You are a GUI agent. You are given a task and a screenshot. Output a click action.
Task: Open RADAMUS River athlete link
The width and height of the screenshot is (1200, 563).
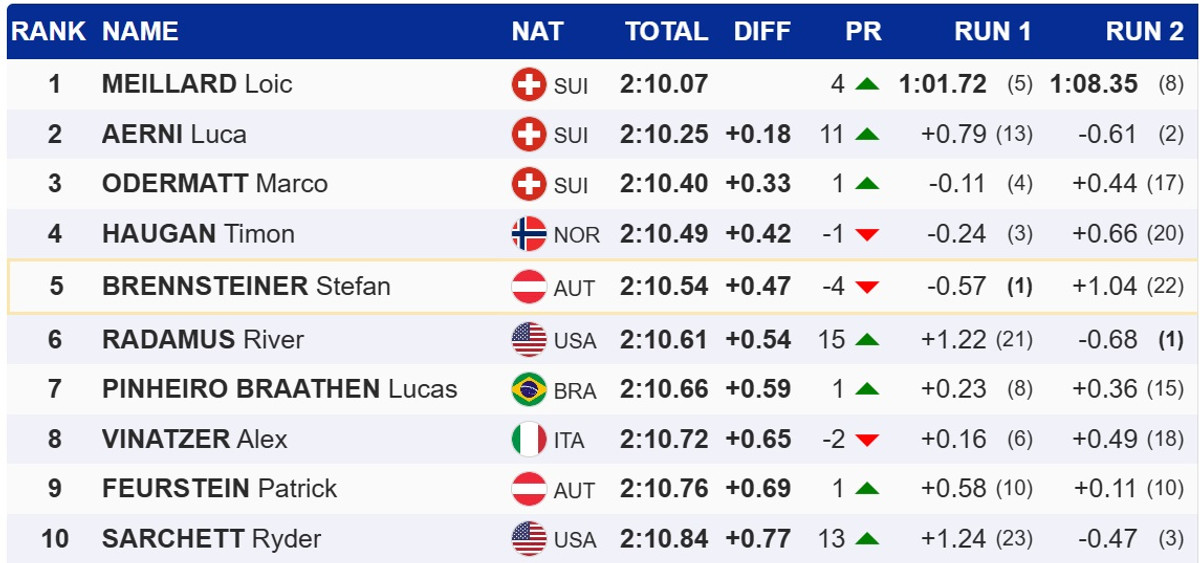coord(202,340)
